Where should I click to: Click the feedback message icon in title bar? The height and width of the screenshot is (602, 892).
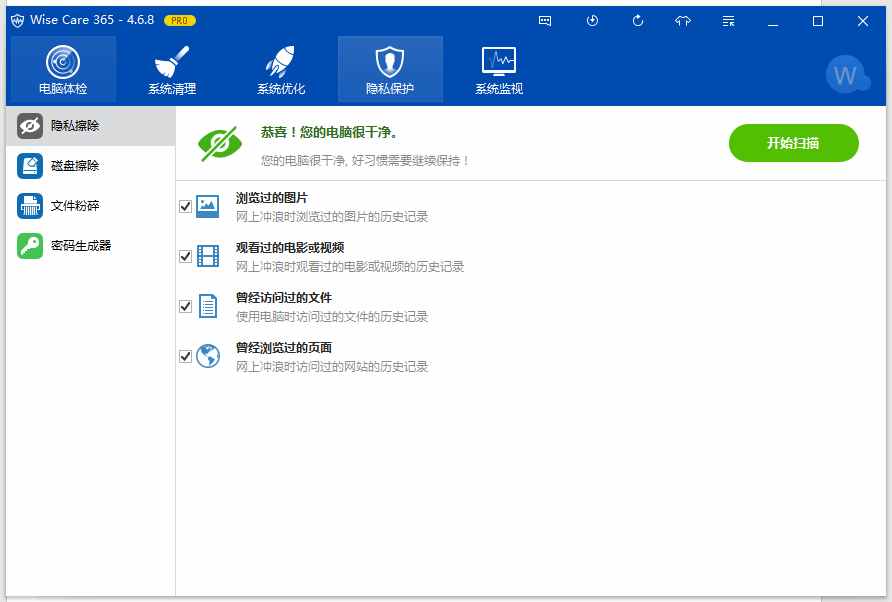coord(545,20)
